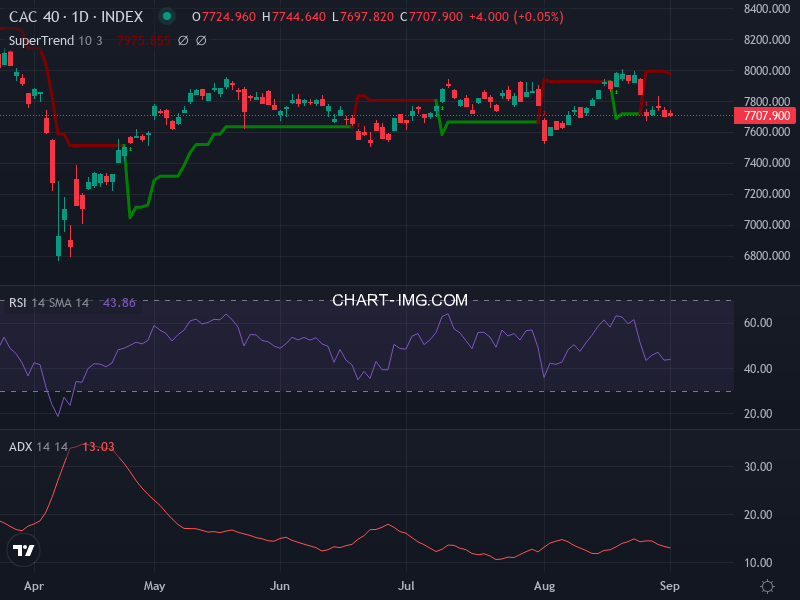The width and height of the screenshot is (800, 600).
Task: Click the open value O7724.960
Action: (224, 17)
